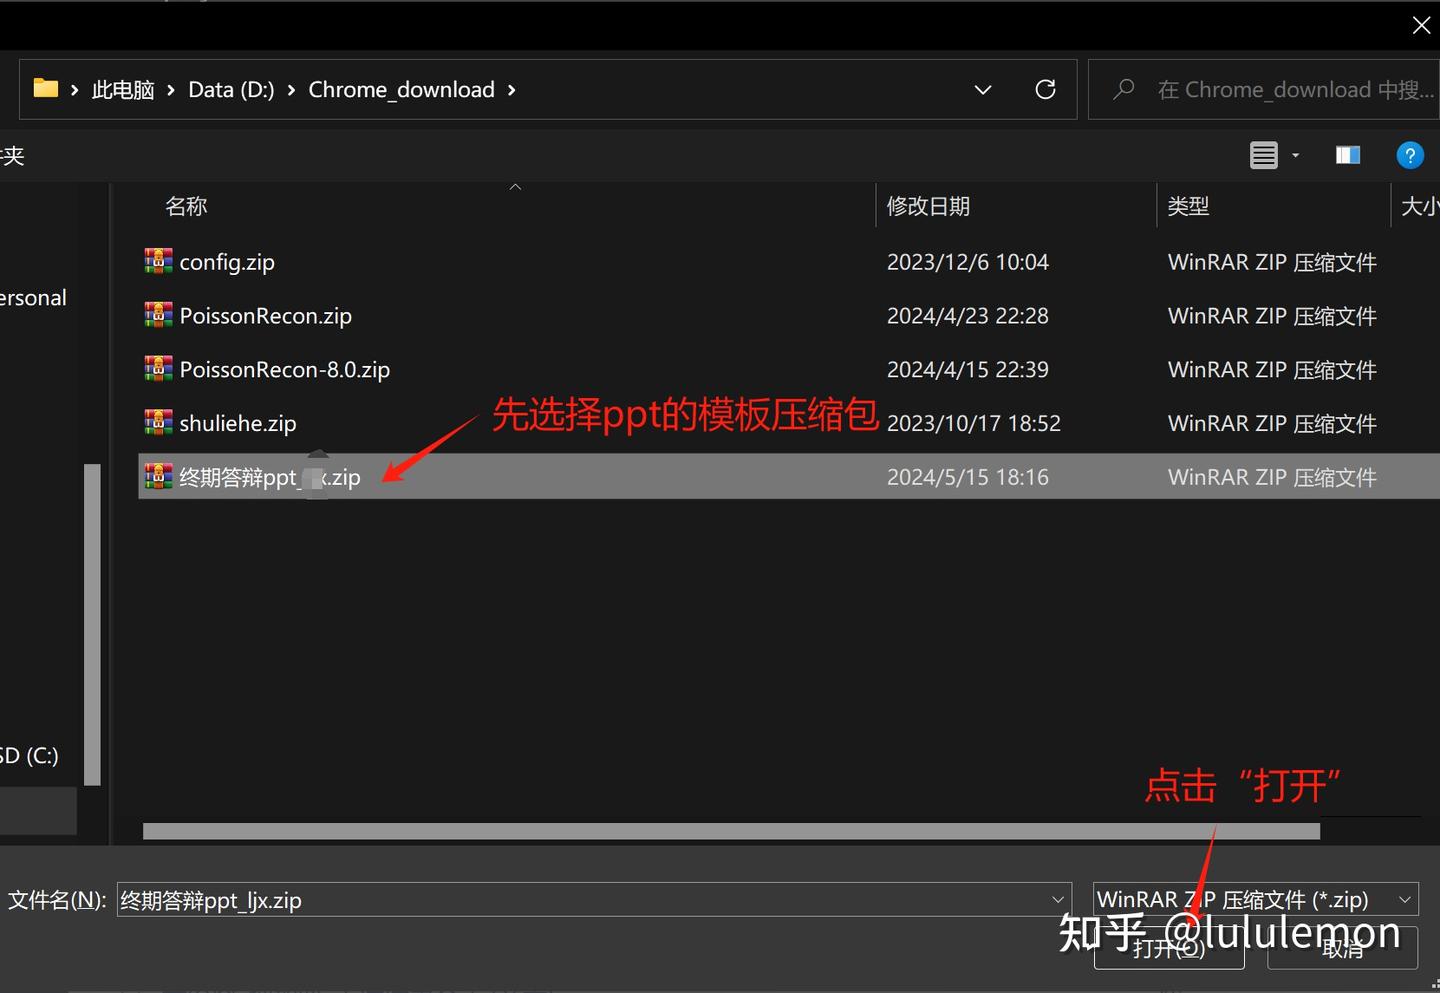This screenshot has height=993, width=1440.
Task: Toggle the preview pane
Action: 1347,155
